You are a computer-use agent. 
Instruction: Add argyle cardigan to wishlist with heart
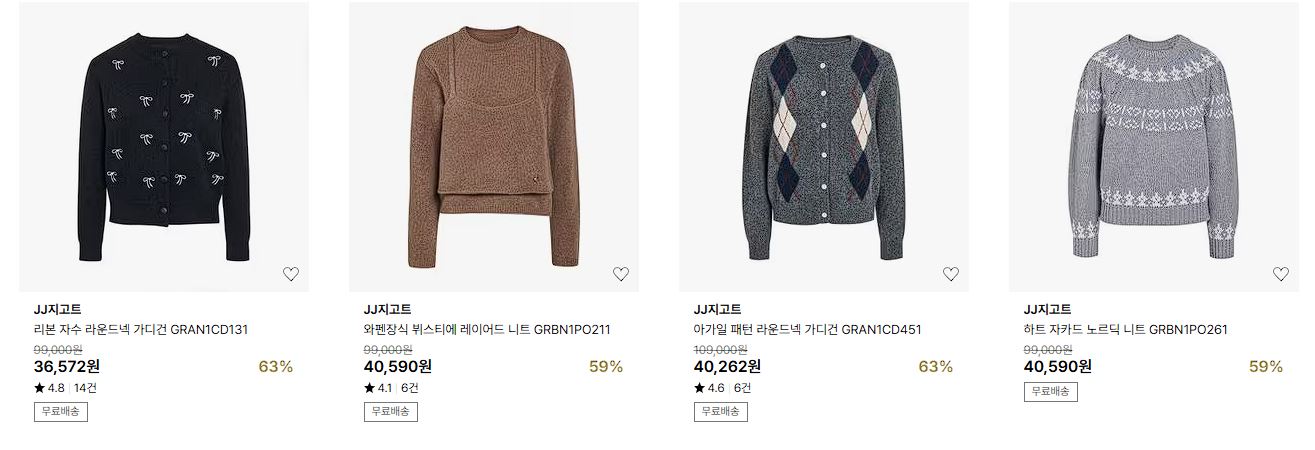[x=950, y=274]
